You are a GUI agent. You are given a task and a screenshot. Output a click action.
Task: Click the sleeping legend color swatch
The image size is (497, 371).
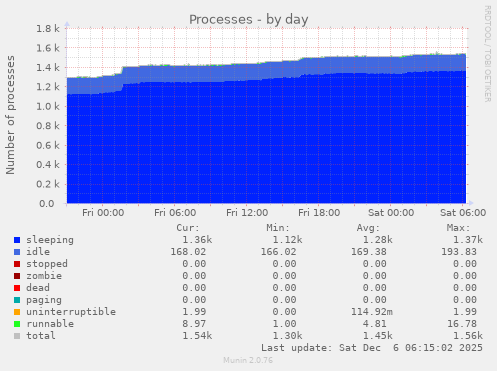click(x=17, y=240)
